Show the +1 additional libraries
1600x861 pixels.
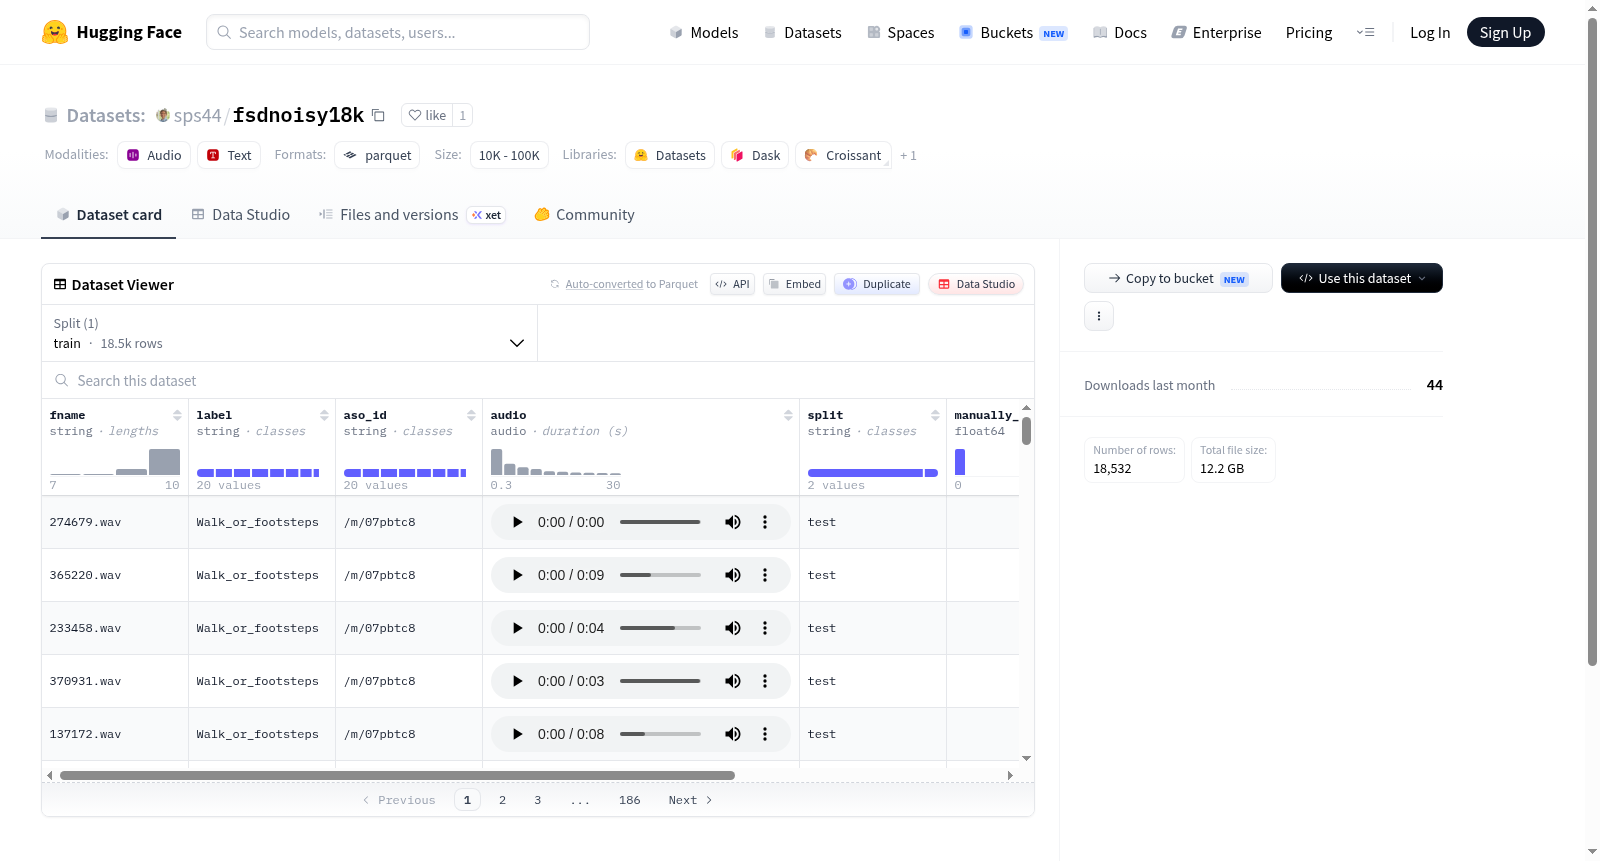(x=908, y=155)
